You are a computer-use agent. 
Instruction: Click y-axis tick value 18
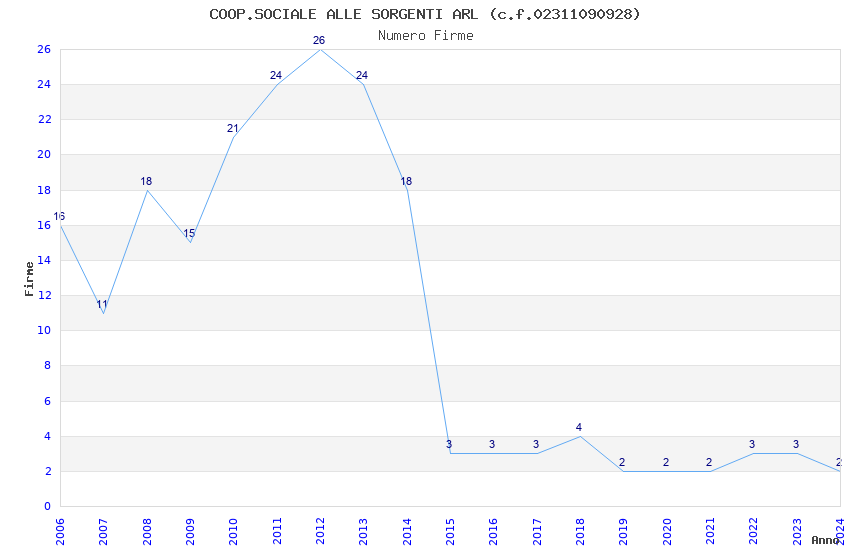coord(44,190)
